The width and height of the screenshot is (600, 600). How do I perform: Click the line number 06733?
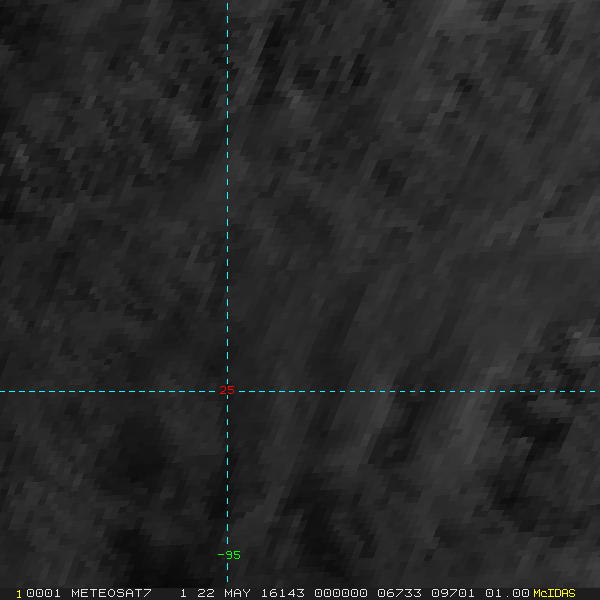tap(399, 593)
